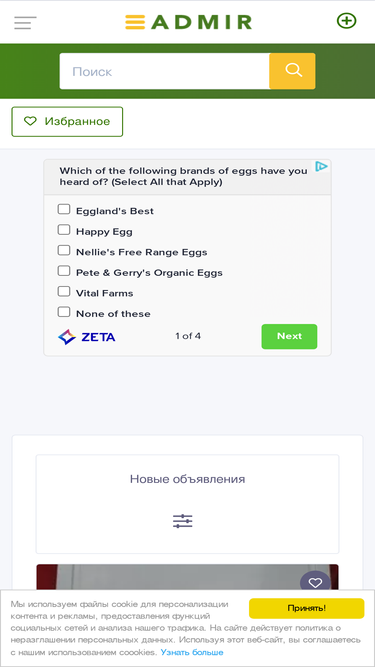Add new listing with plus icon
375x667 pixels.
(x=347, y=20)
